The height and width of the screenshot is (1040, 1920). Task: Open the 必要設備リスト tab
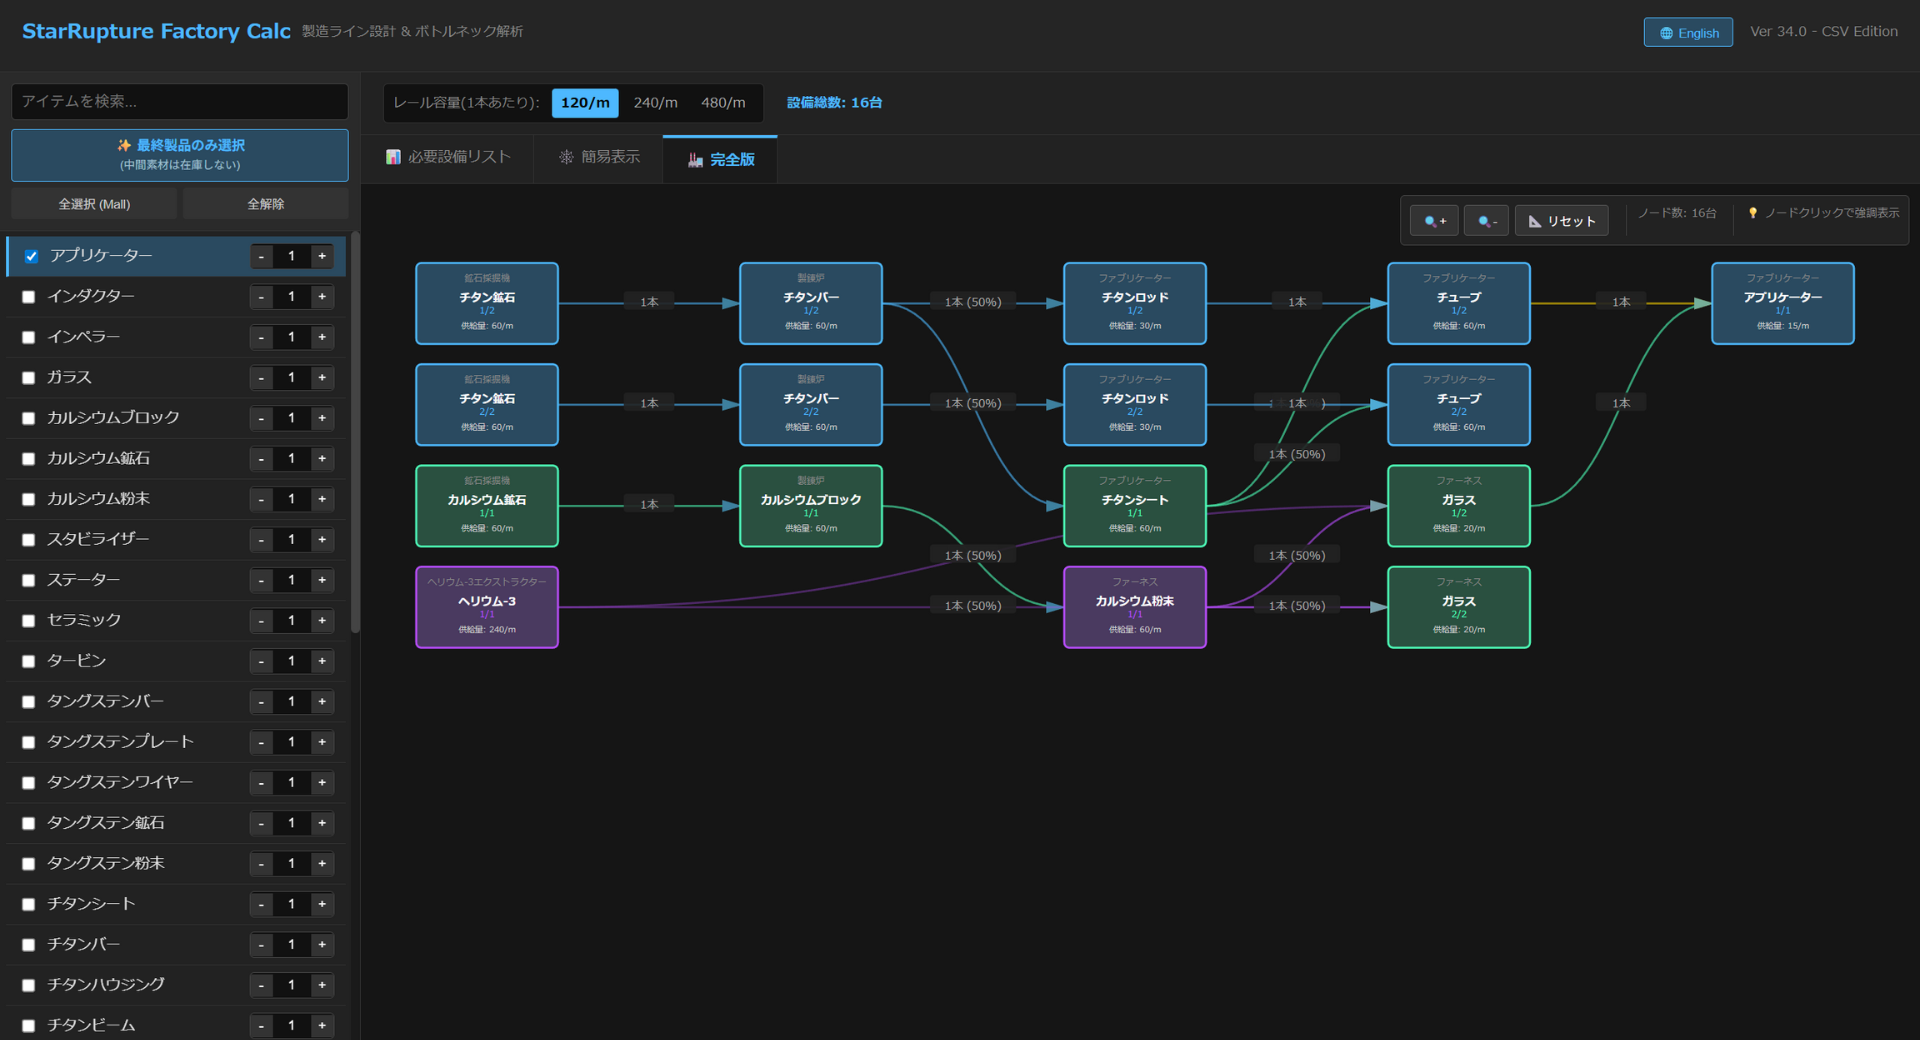[x=448, y=157]
